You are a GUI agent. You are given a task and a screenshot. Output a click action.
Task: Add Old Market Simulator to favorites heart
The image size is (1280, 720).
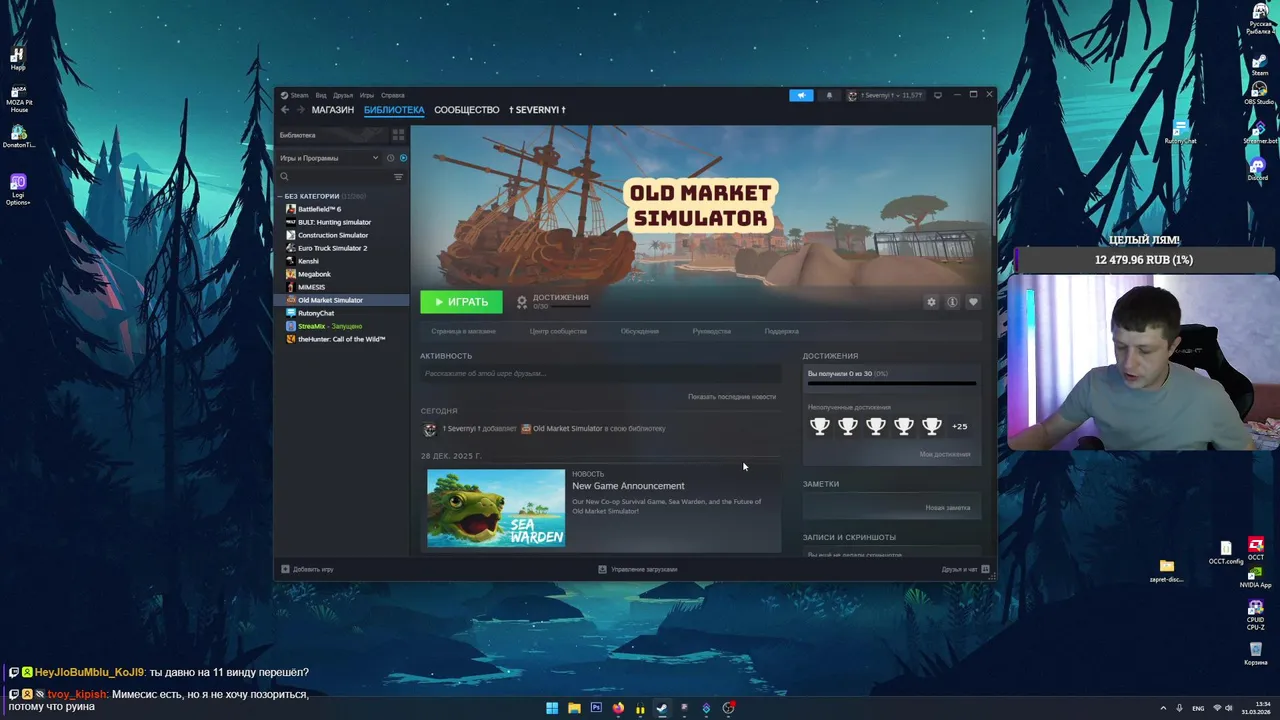(x=973, y=302)
